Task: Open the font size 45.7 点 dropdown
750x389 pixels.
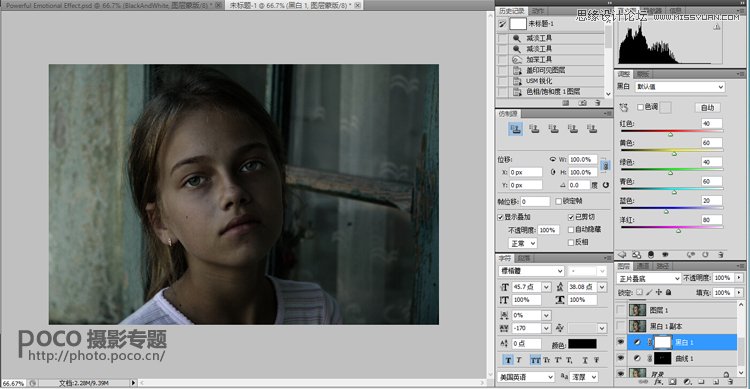Action: (546, 287)
